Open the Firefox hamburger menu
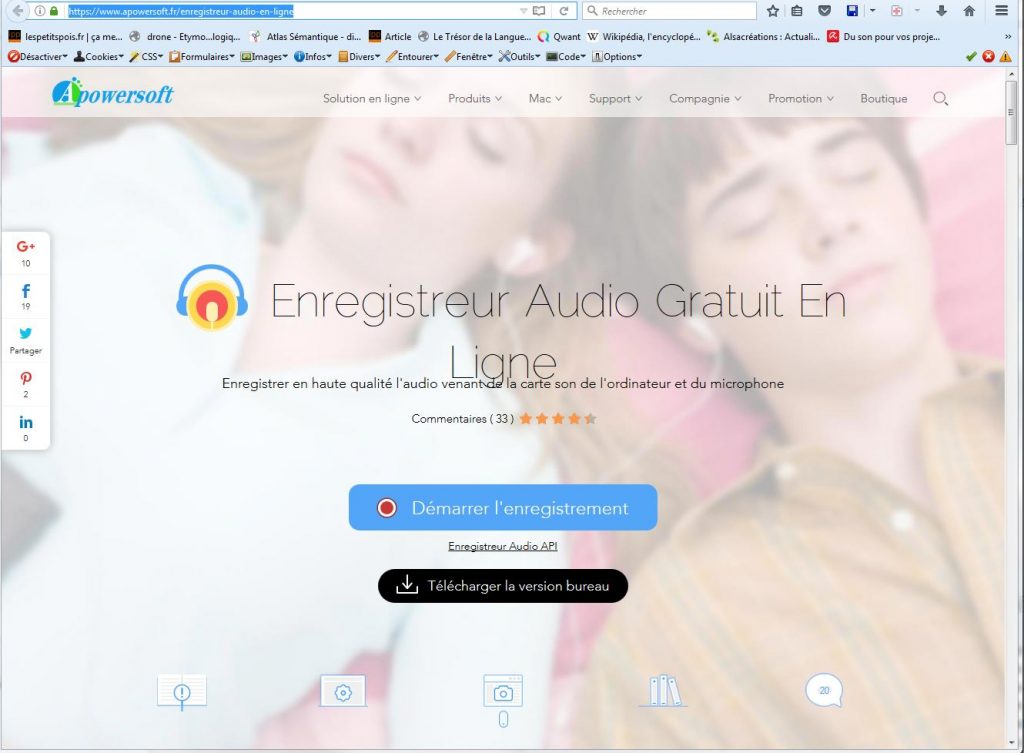This screenshot has height=753, width=1024. (1001, 10)
